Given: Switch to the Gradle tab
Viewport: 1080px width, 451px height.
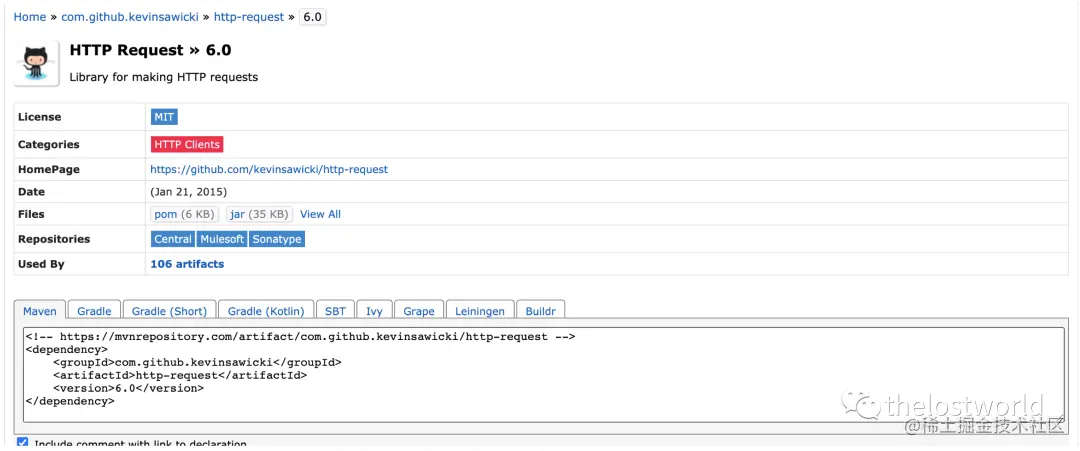Looking at the screenshot, I should (94, 311).
